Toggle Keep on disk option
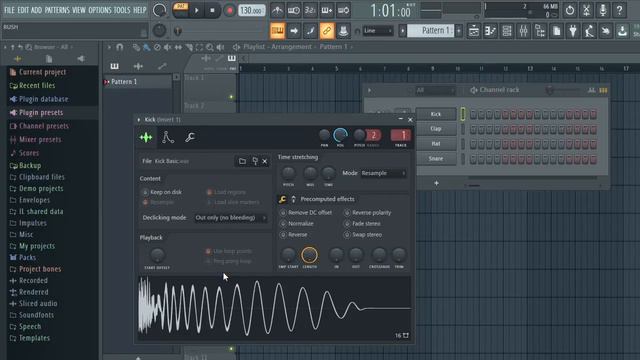 click(162, 192)
